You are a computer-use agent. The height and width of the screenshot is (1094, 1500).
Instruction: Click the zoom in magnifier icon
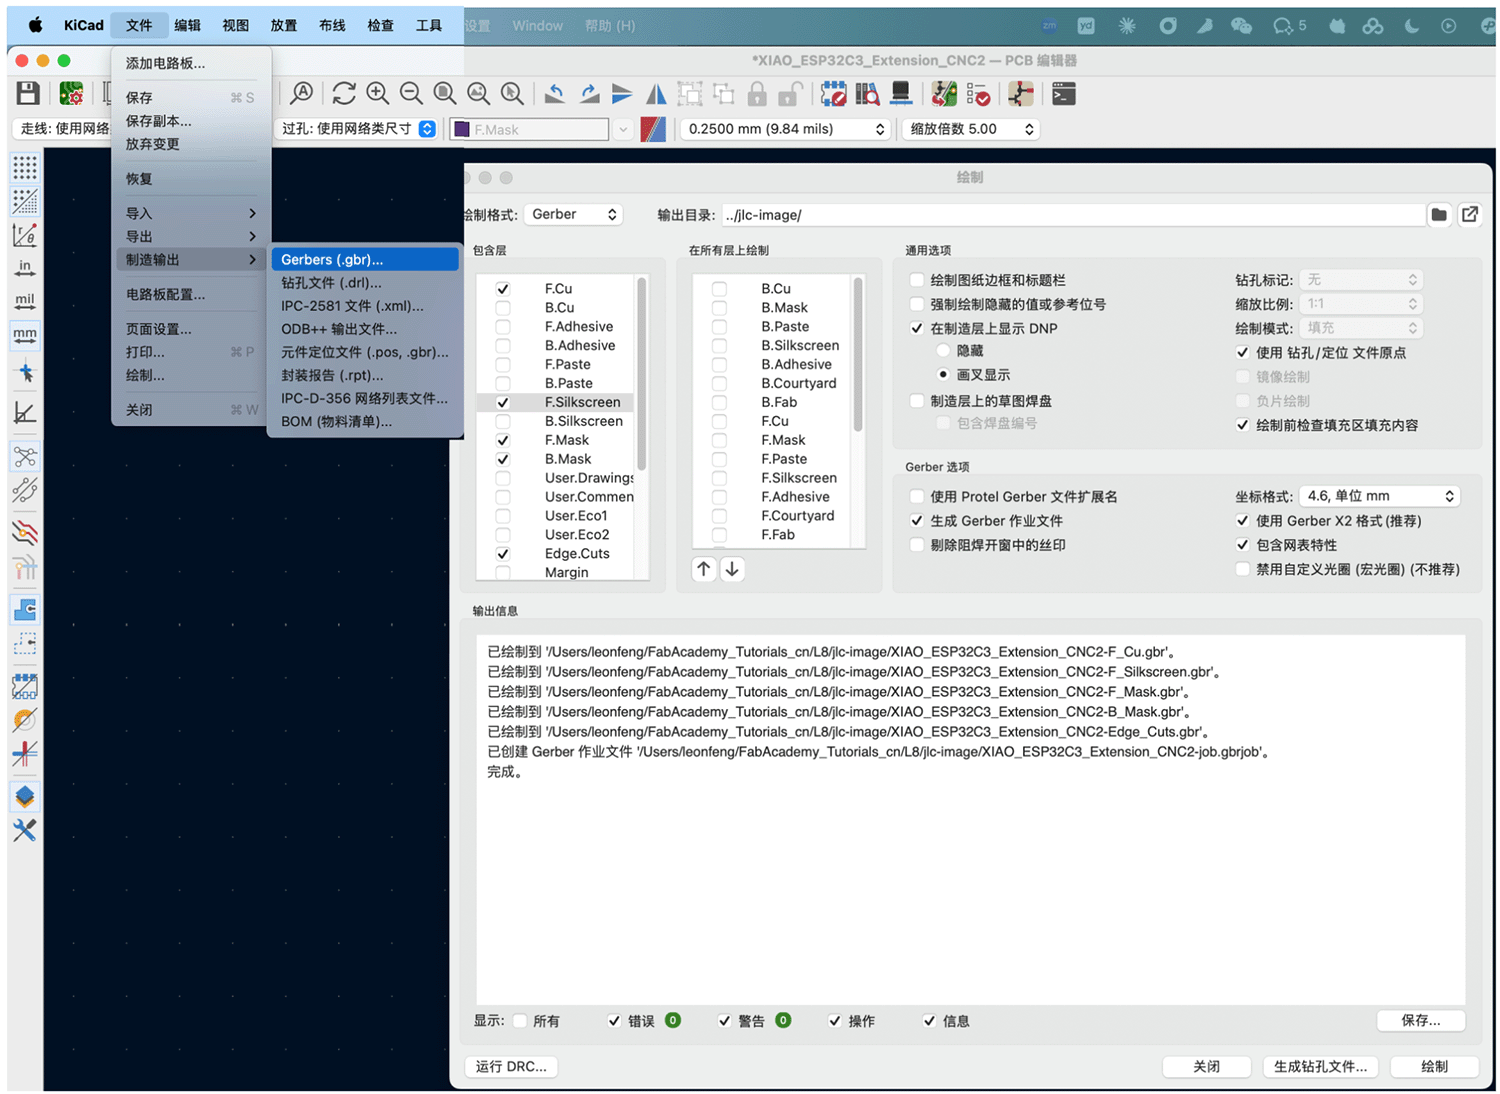(378, 94)
